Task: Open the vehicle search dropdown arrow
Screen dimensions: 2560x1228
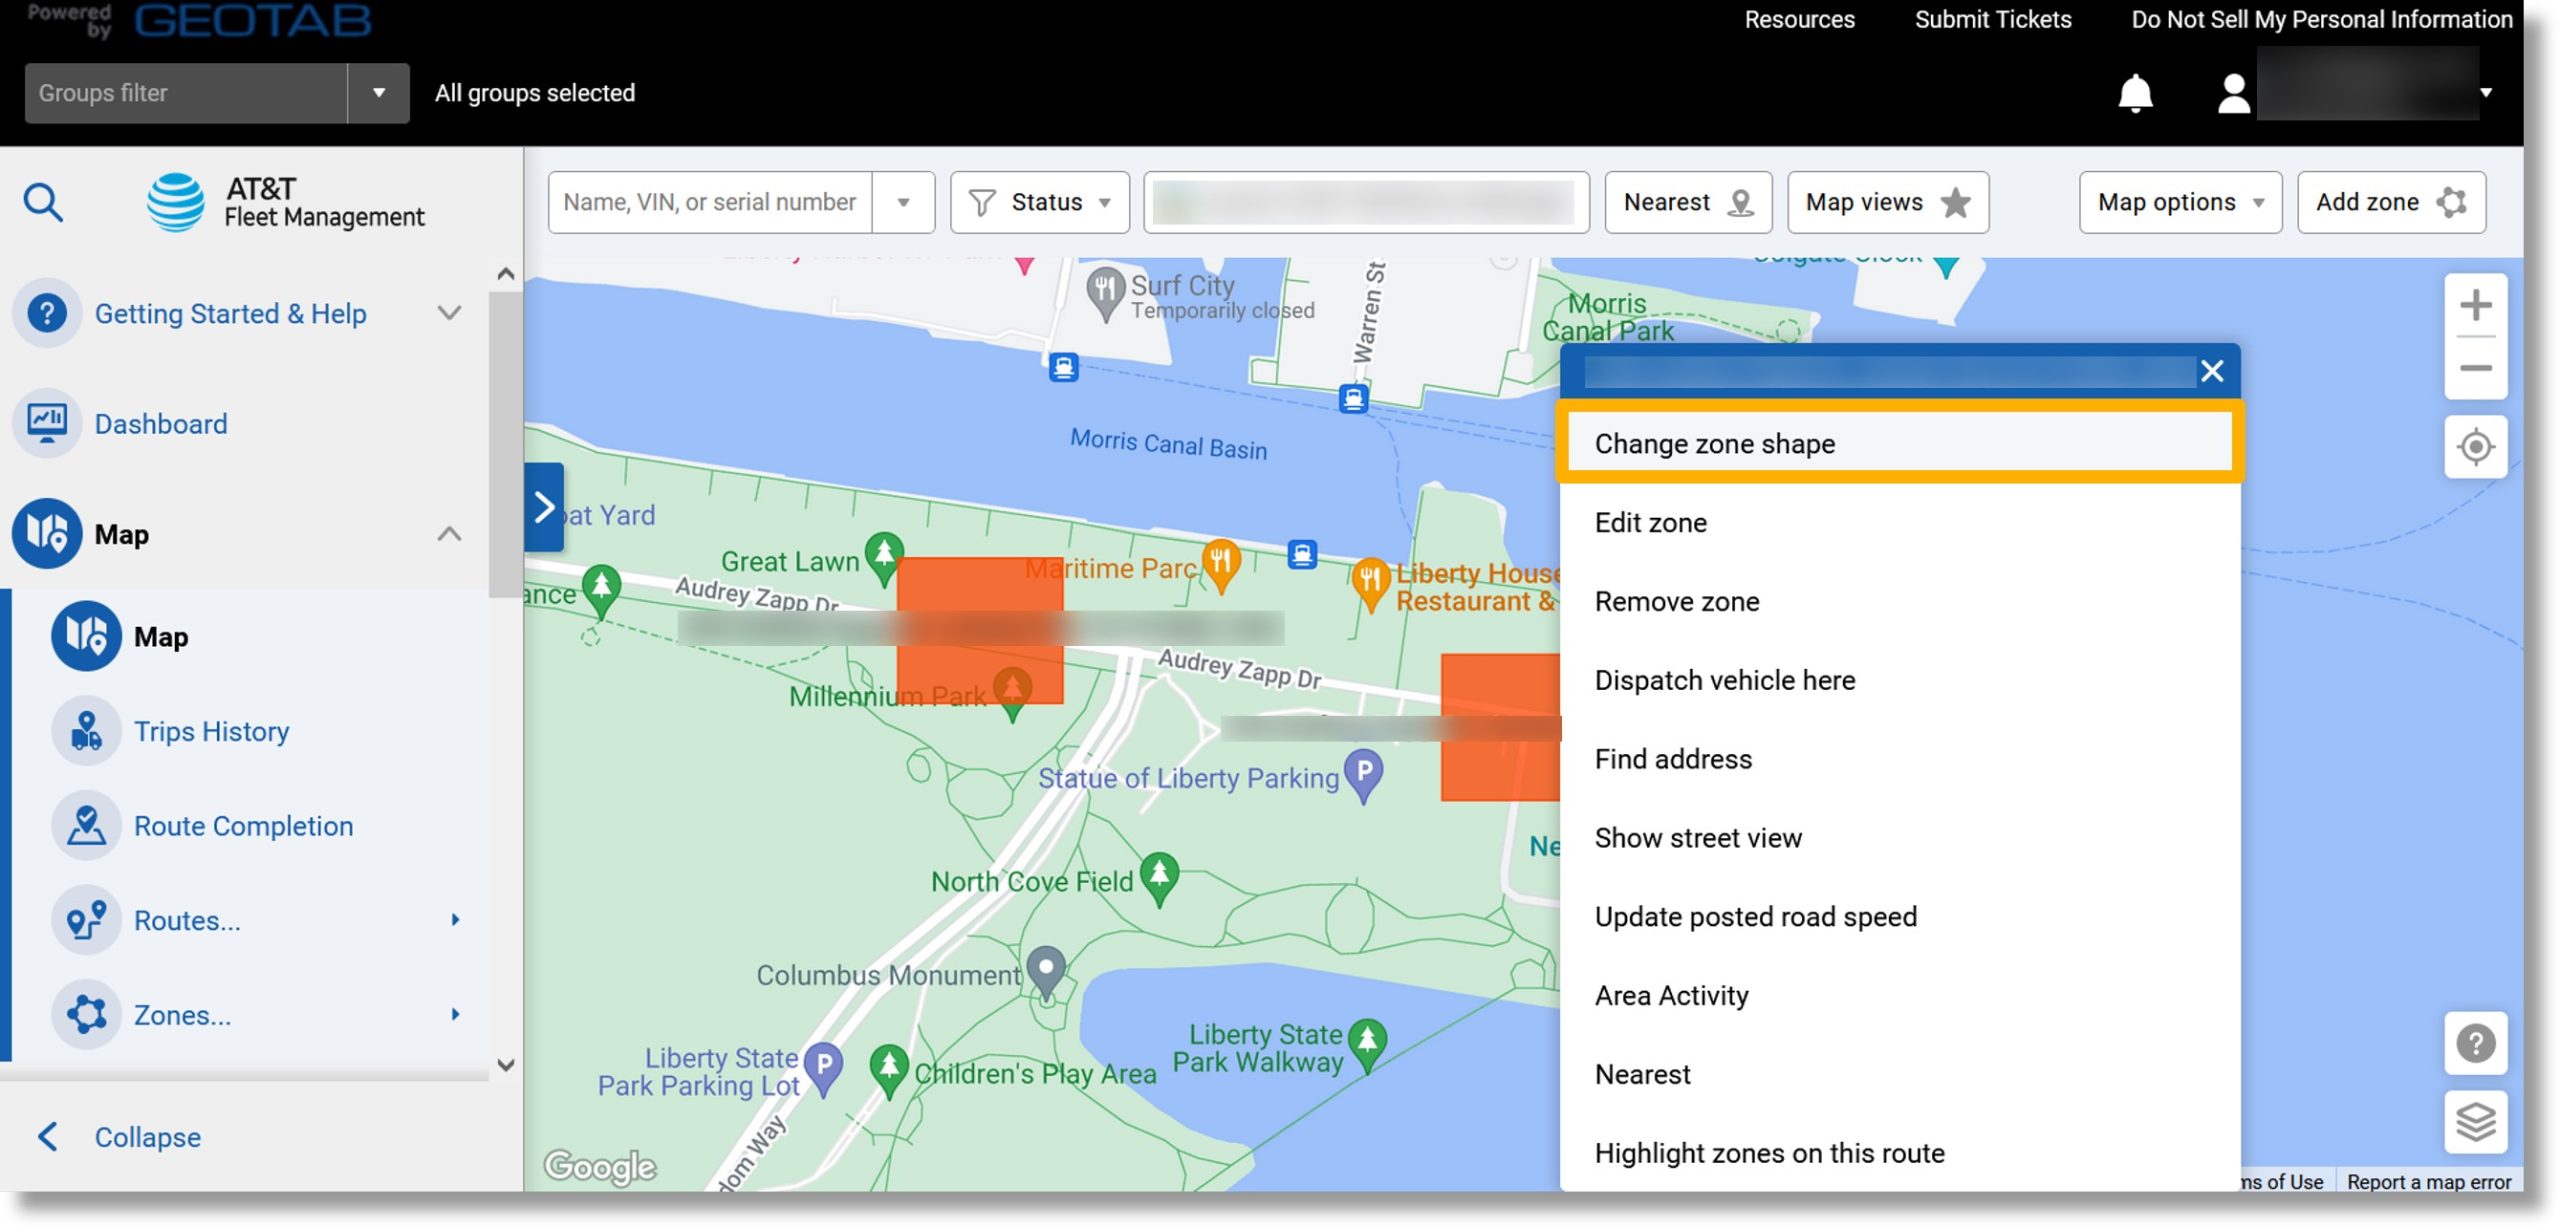Action: (903, 202)
